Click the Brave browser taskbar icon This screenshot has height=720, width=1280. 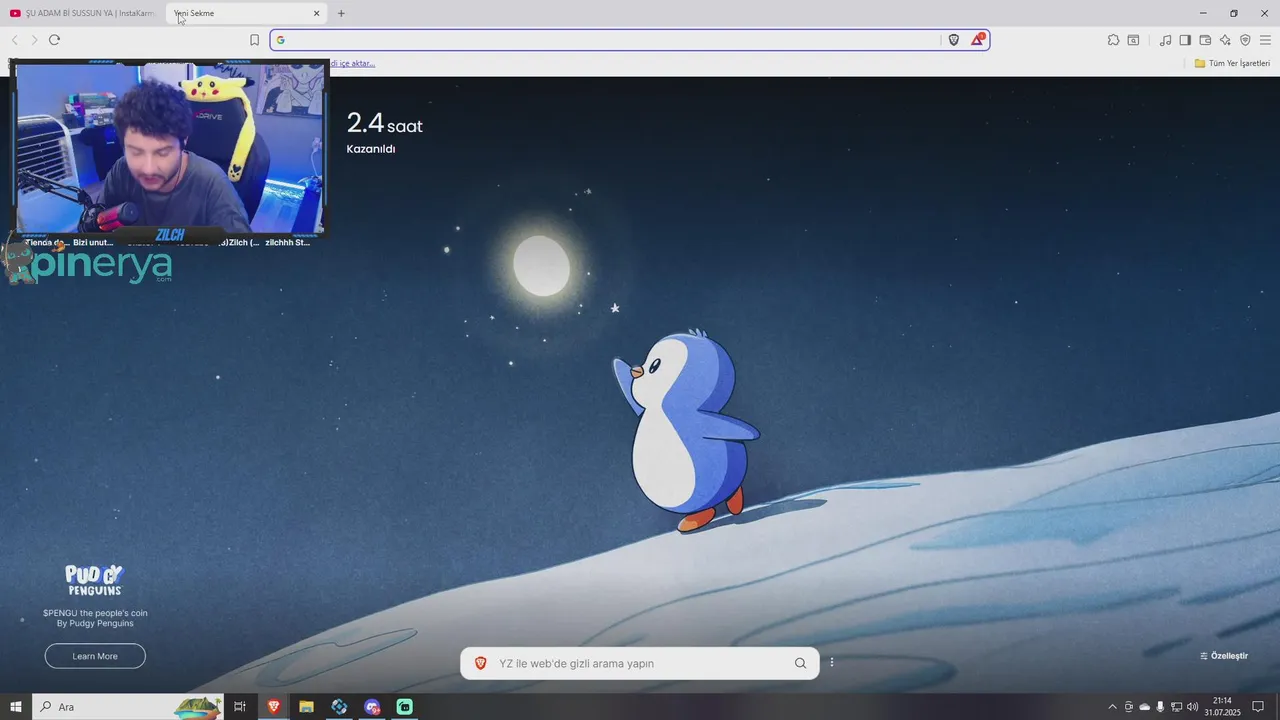click(273, 707)
